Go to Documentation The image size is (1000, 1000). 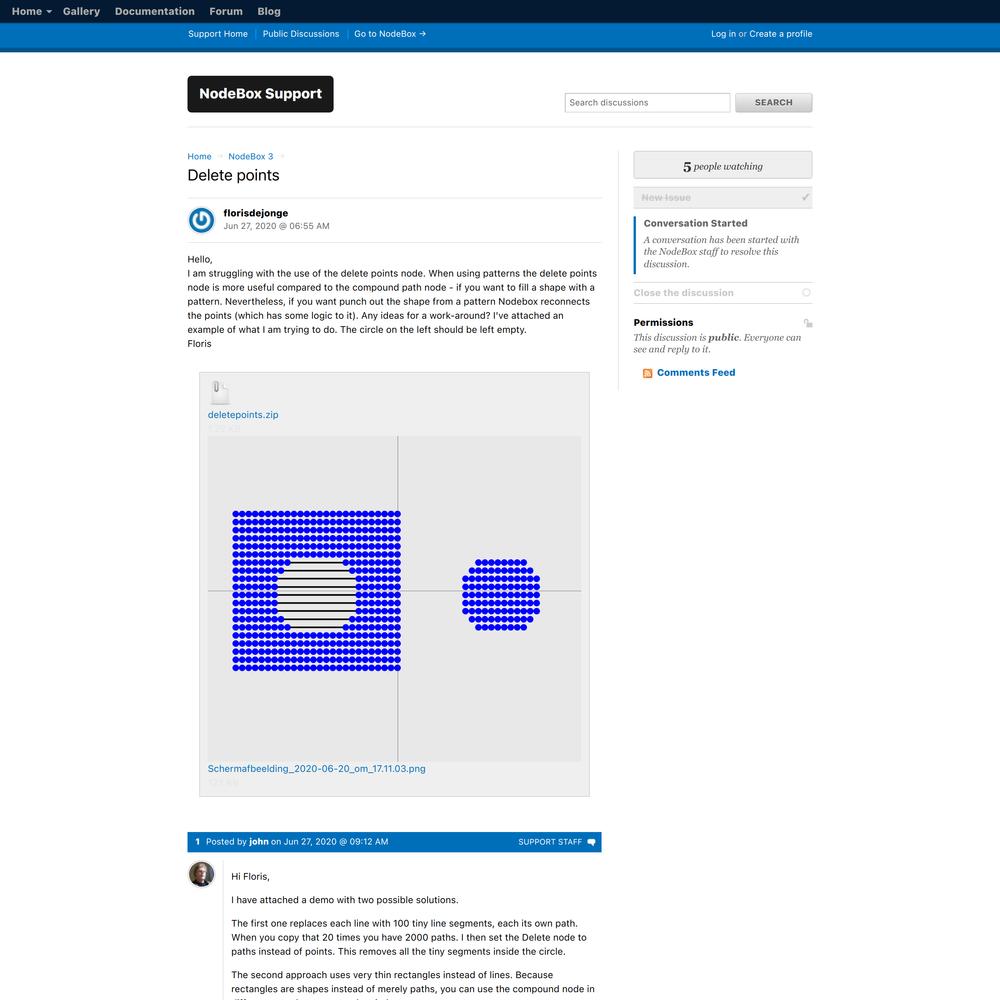point(154,11)
